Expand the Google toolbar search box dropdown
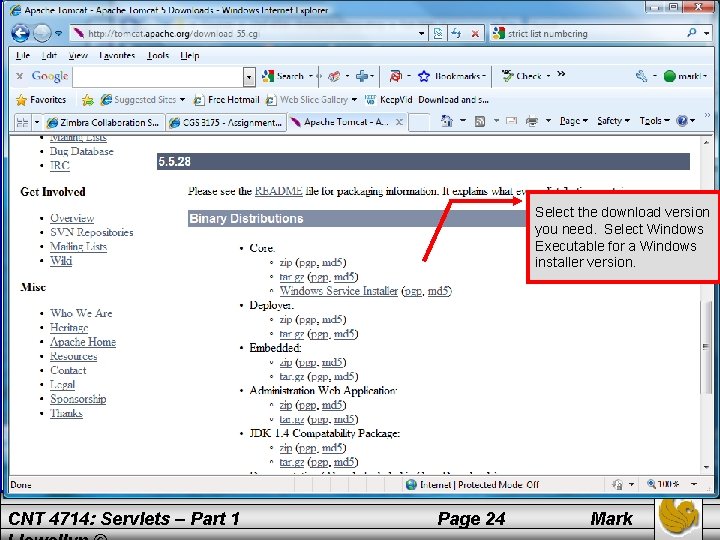720x540 pixels. pos(249,77)
